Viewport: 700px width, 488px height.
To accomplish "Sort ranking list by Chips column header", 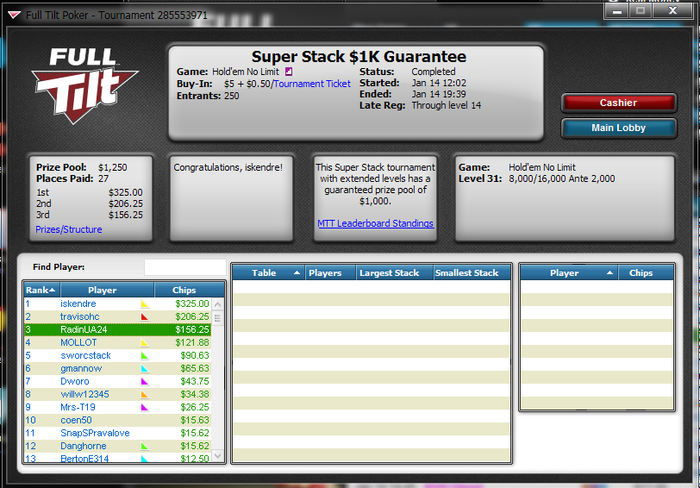I will click(189, 290).
